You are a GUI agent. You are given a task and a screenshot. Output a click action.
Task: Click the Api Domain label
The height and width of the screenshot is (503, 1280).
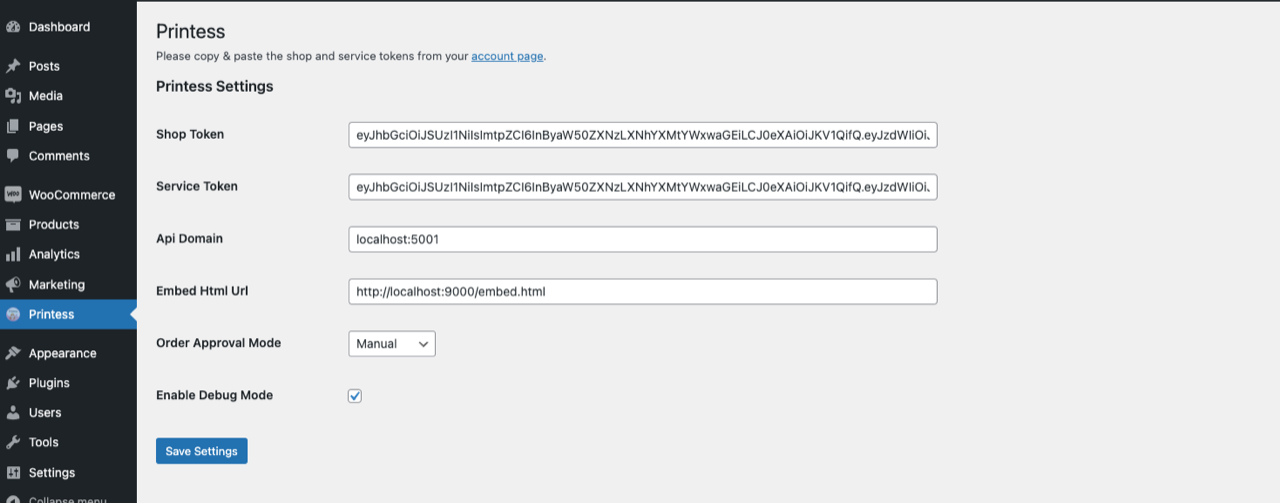189,238
